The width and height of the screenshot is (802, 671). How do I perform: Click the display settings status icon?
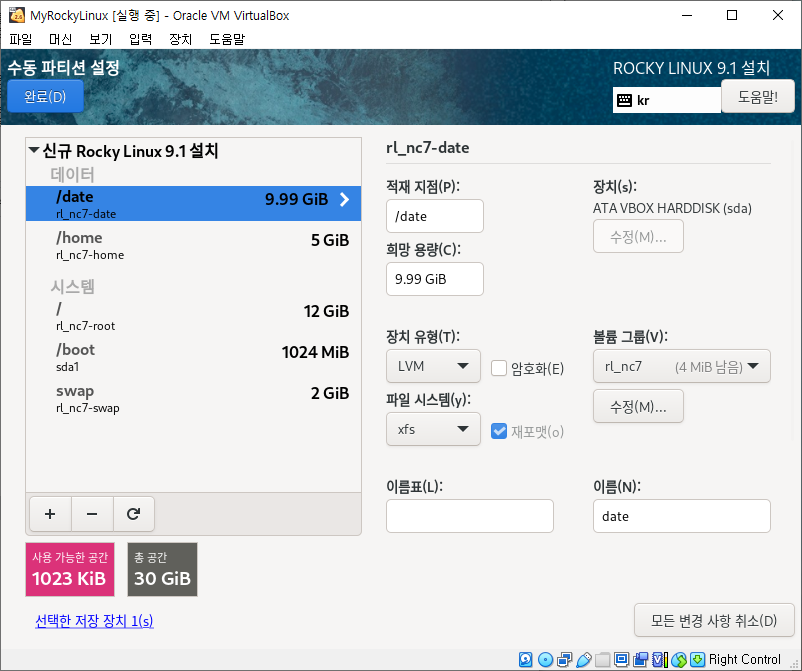click(x=621, y=660)
